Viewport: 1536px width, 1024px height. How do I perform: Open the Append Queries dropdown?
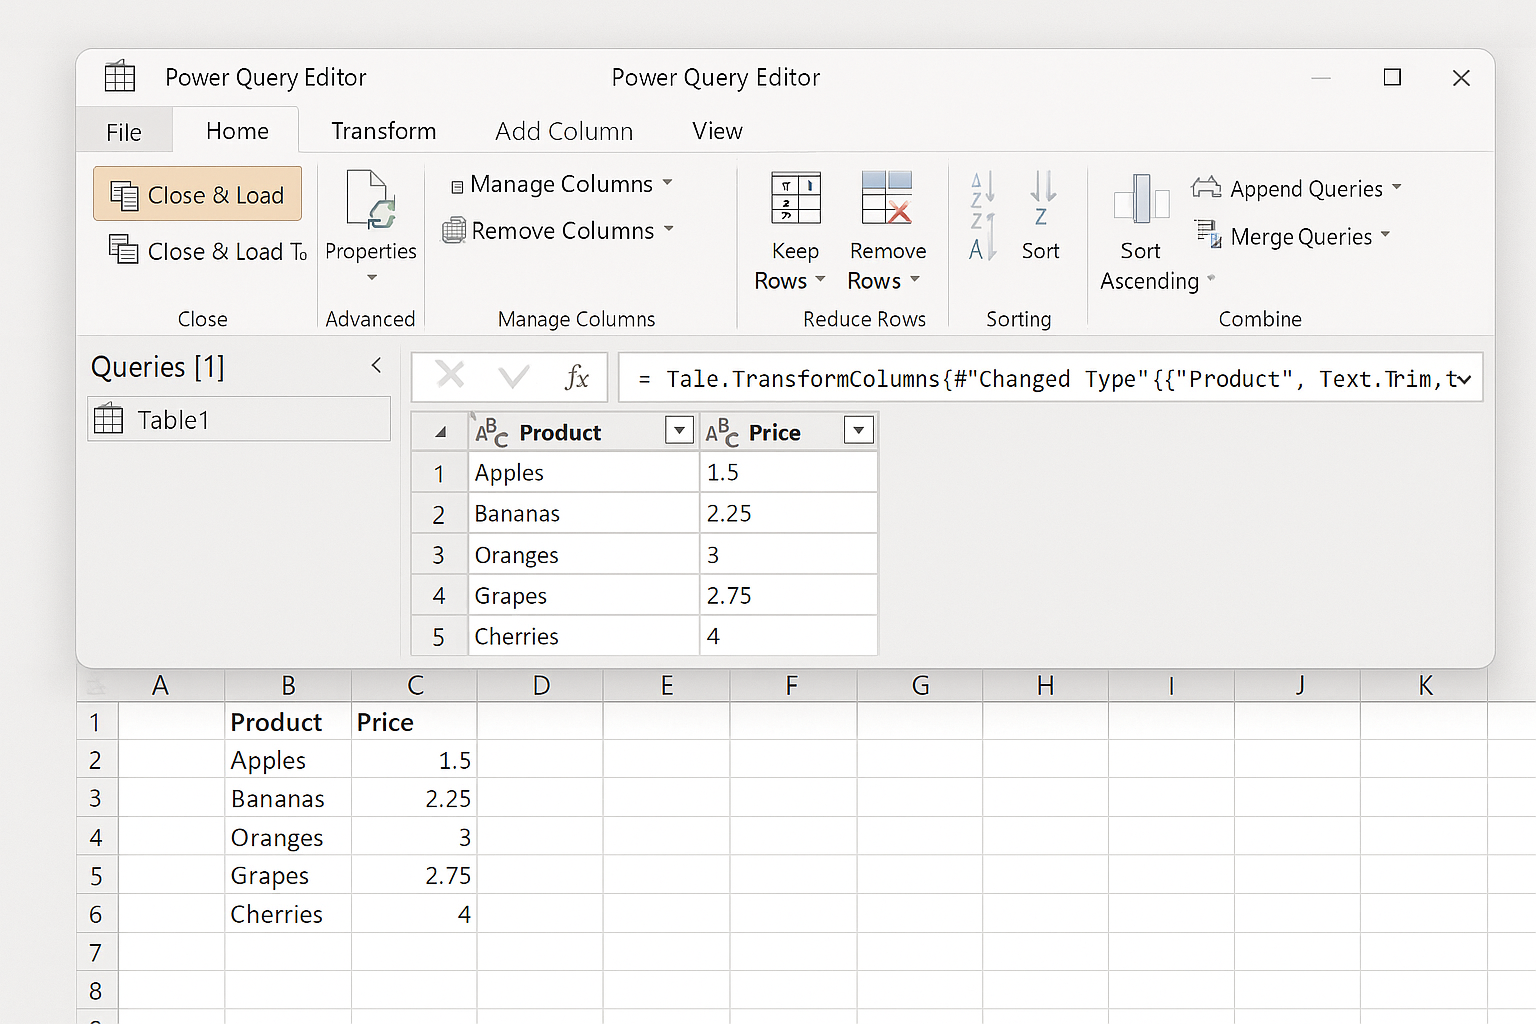1297,188
